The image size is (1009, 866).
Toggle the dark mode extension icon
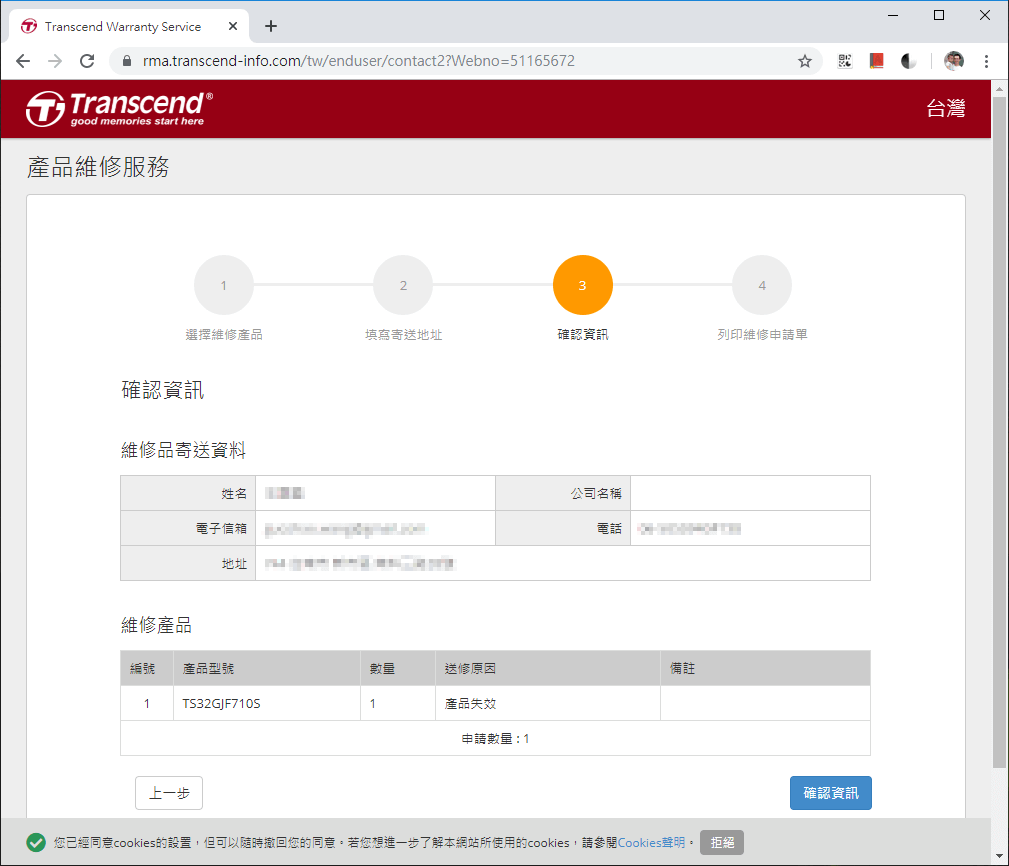(908, 61)
